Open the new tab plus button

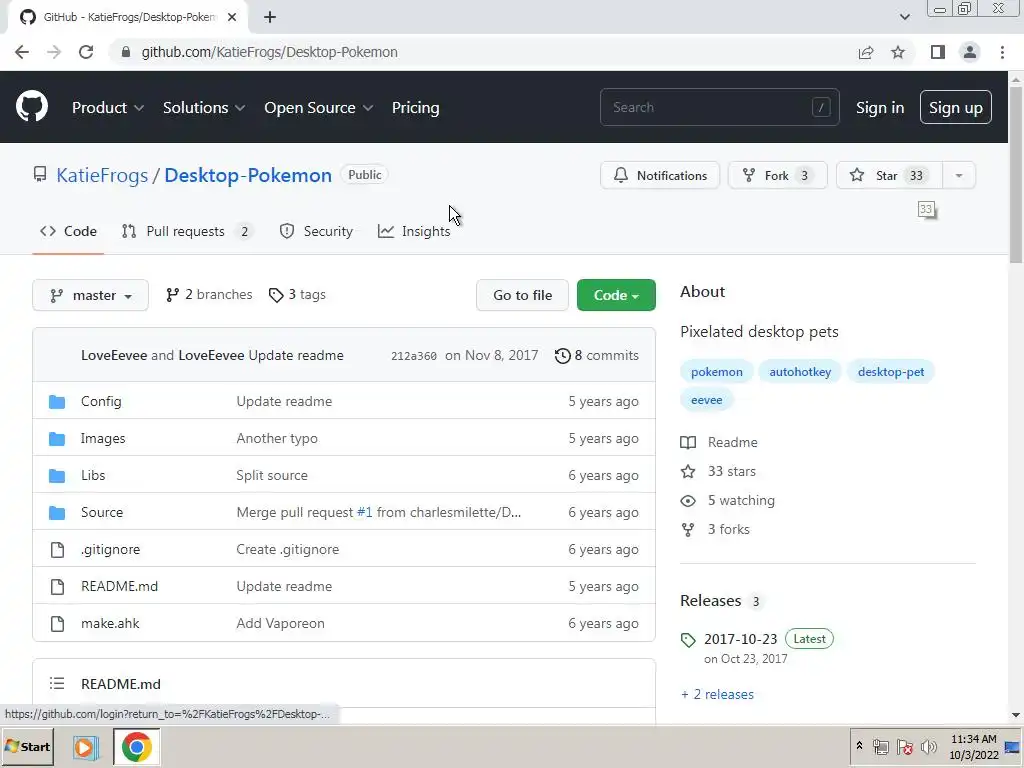[270, 17]
